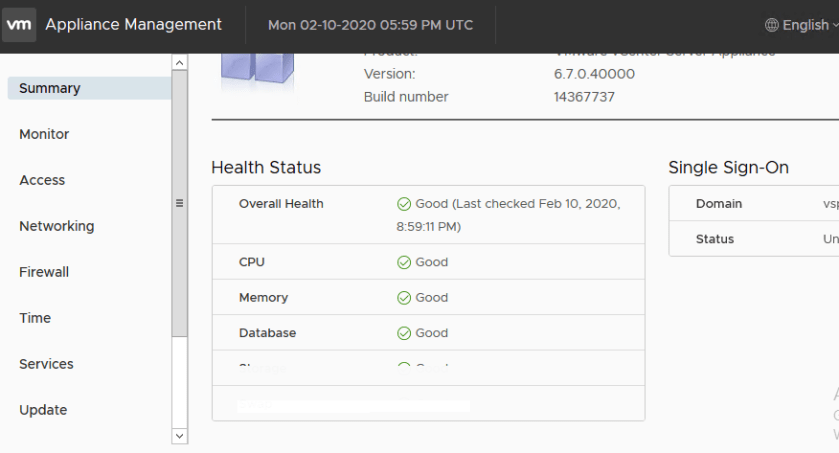Open the Services page
The height and width of the screenshot is (453, 839).
click(x=46, y=364)
